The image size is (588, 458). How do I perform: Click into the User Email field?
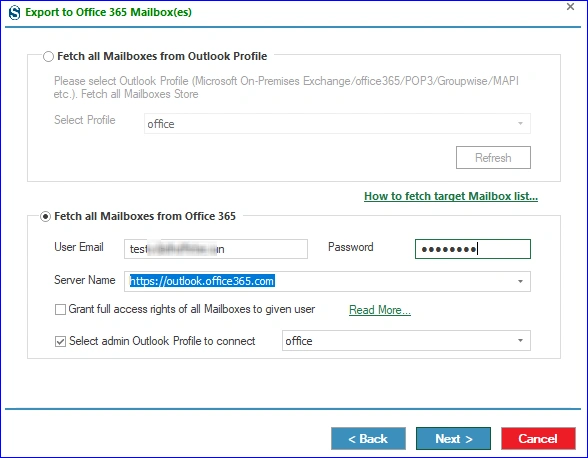216,249
